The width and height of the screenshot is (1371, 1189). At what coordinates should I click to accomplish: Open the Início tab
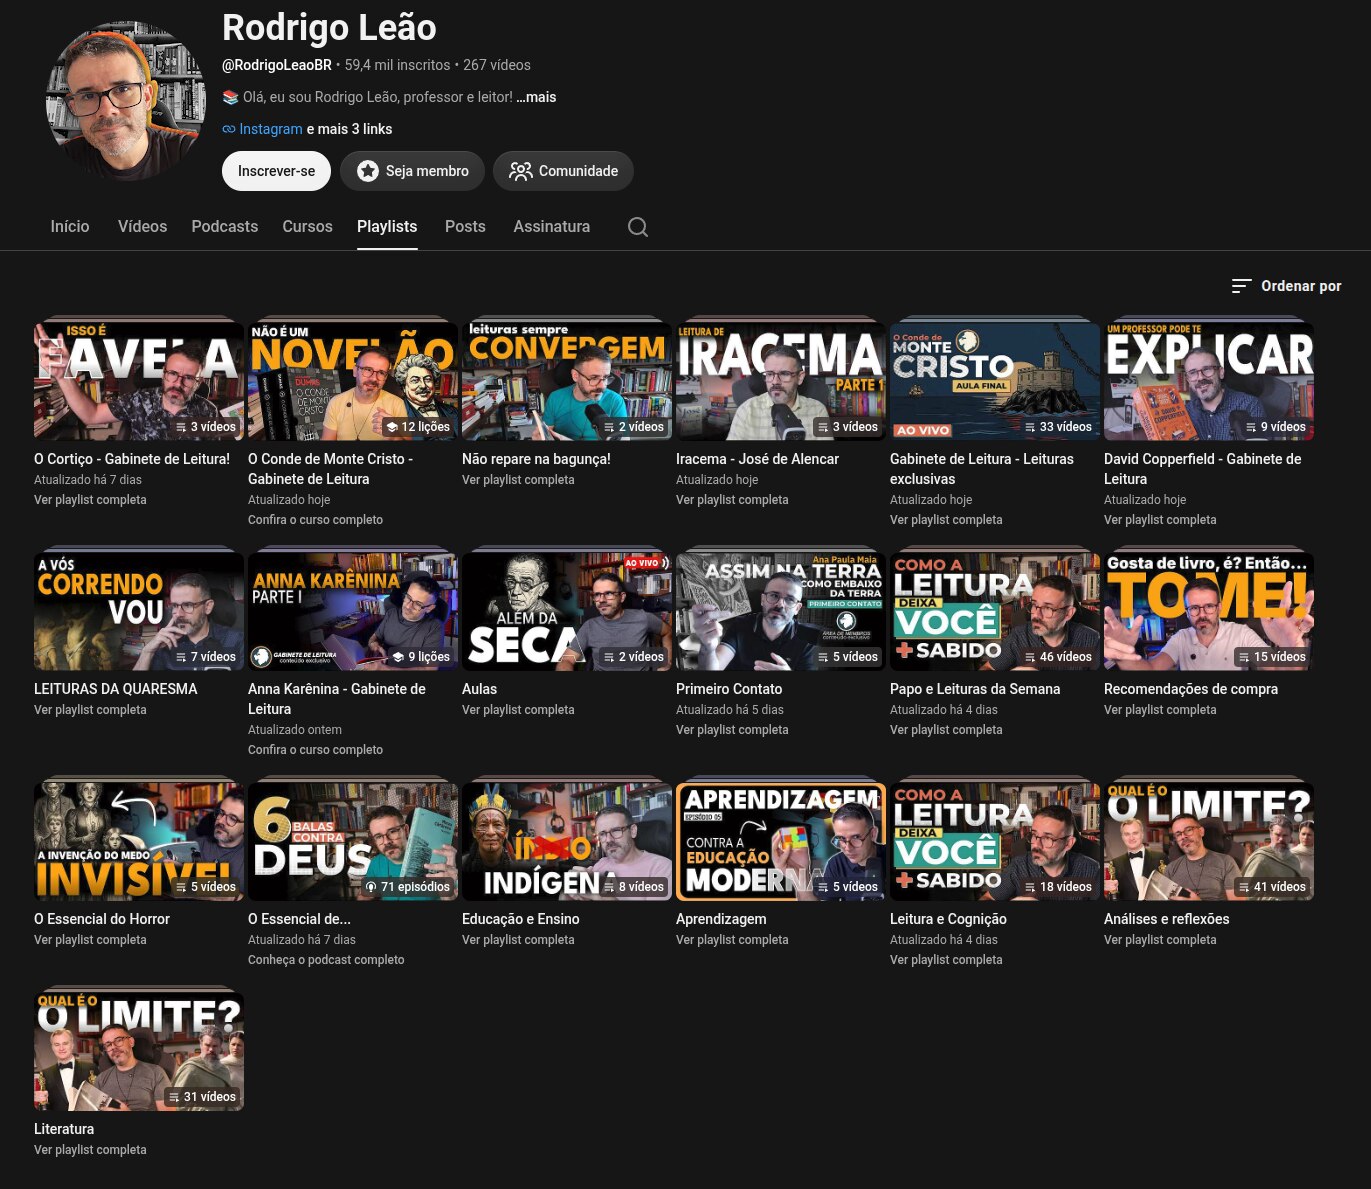click(x=70, y=227)
